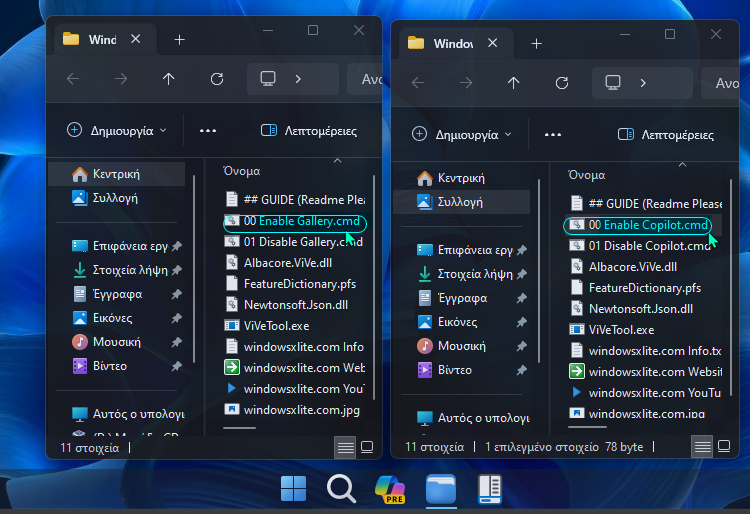Image resolution: width=750 pixels, height=514 pixels.
Task: Launch Copilot Preview from taskbar
Action: click(x=390, y=489)
